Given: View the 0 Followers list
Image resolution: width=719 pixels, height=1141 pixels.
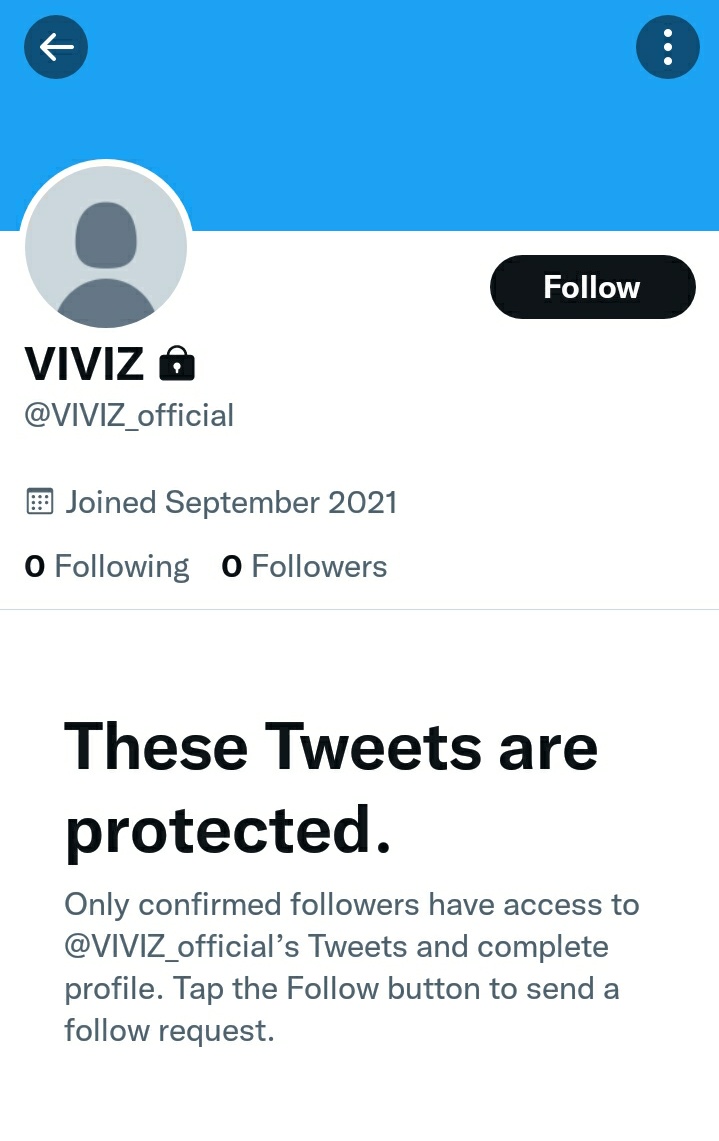Looking at the screenshot, I should click(304, 567).
